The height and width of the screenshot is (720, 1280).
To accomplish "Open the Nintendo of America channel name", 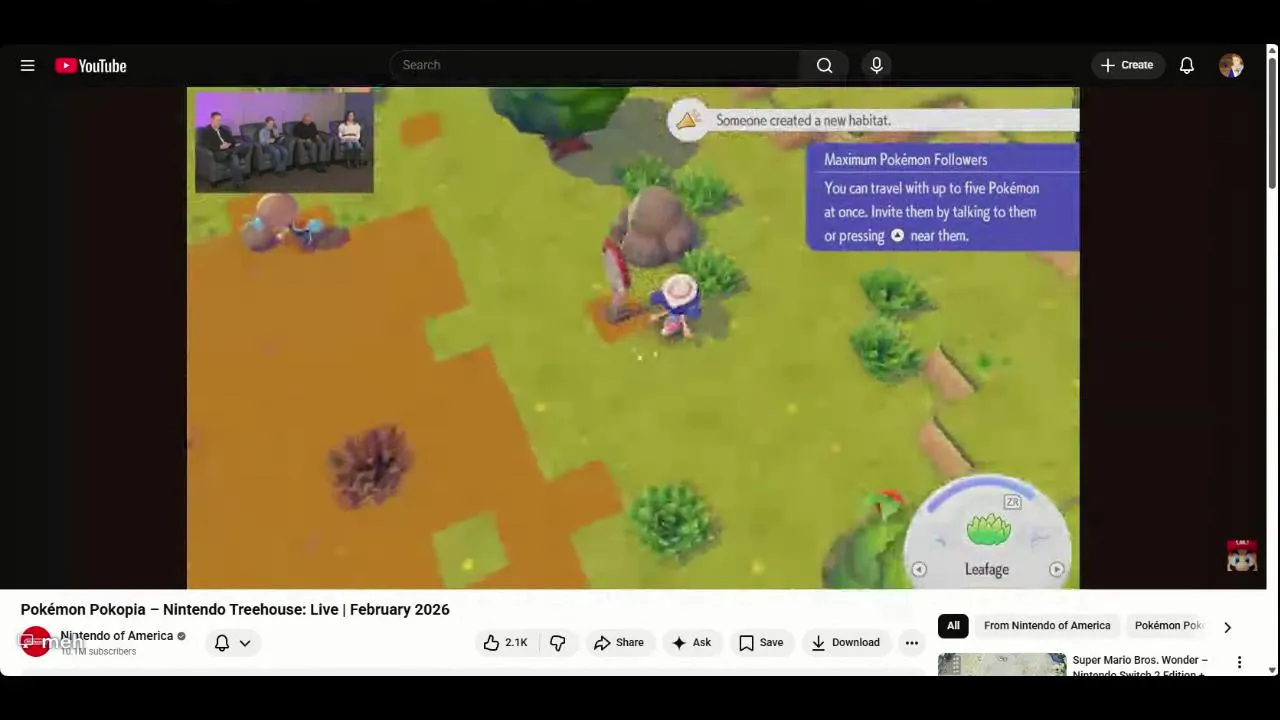I will (117, 636).
